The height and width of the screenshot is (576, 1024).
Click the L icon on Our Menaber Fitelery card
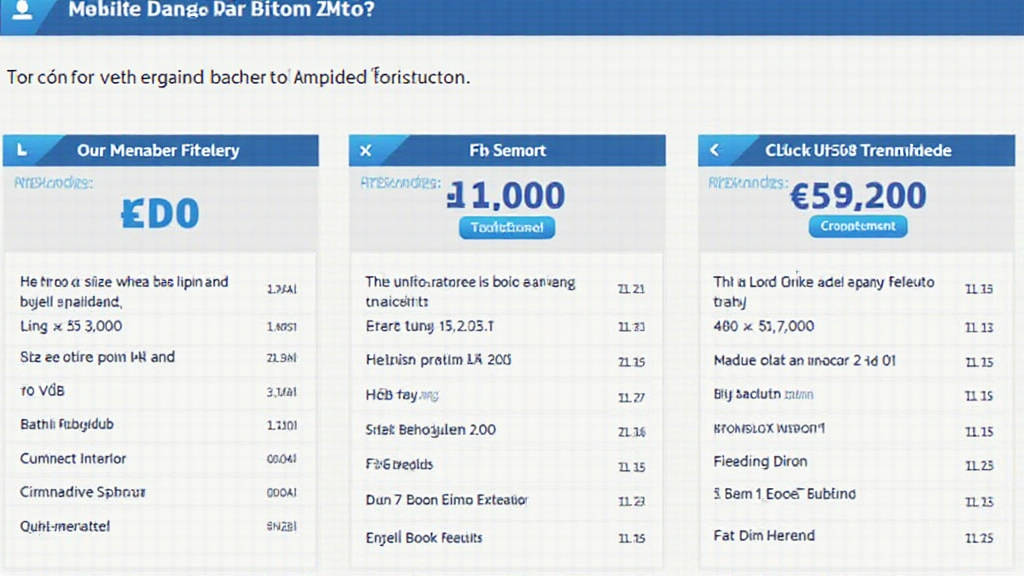(x=22, y=151)
